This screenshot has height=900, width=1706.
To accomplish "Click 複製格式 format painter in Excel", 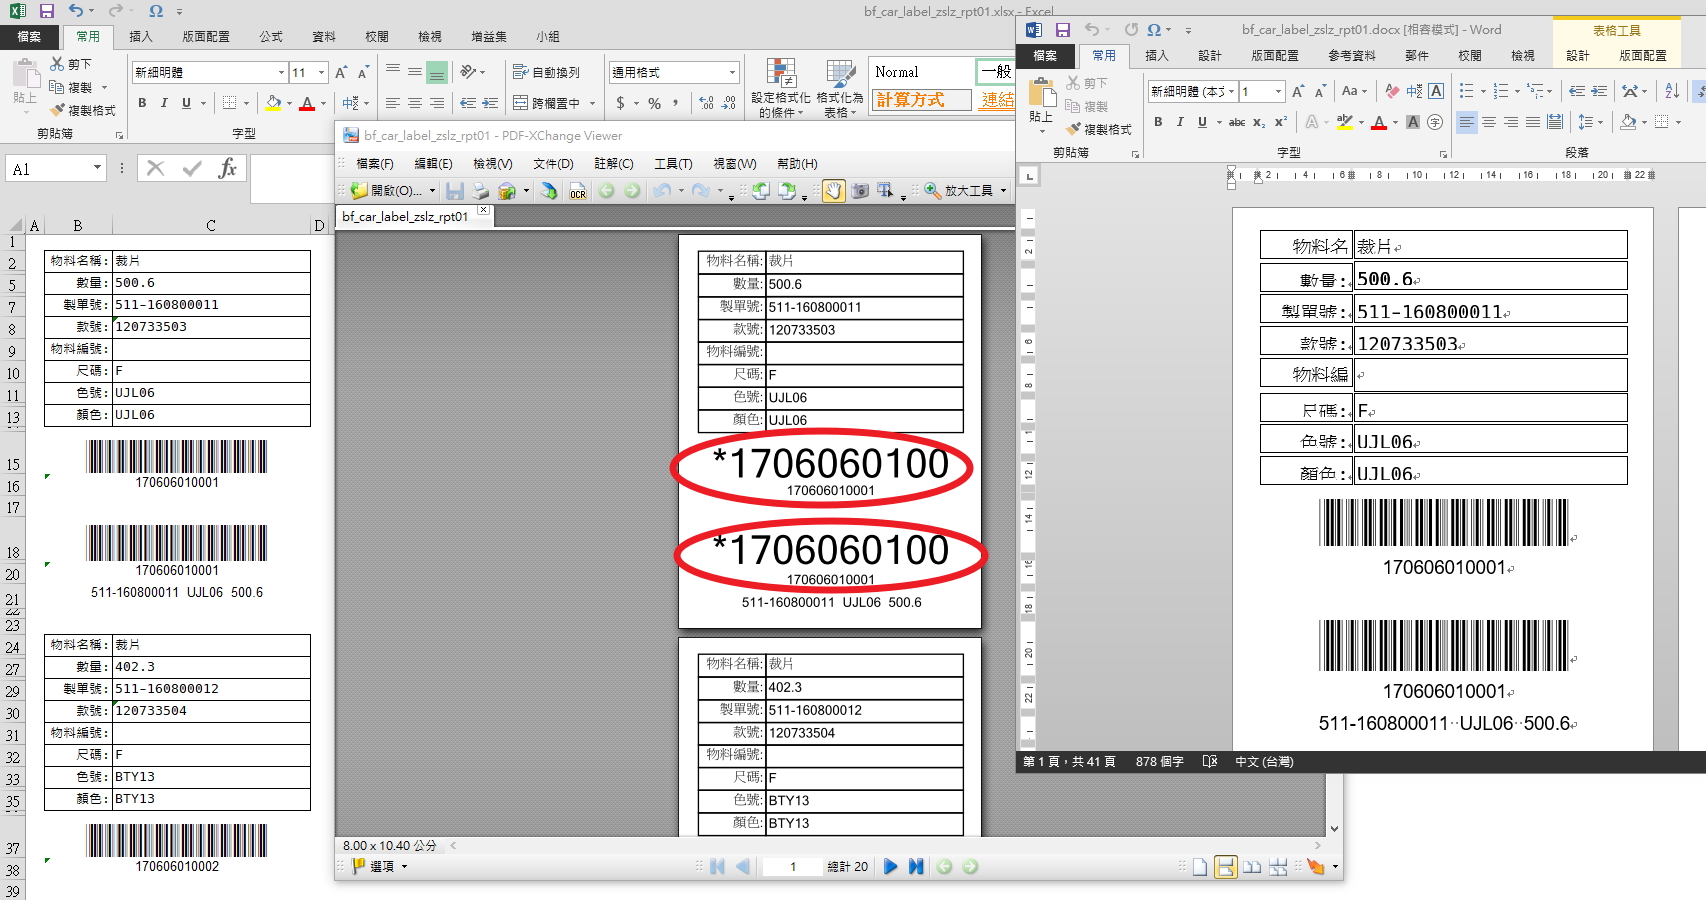I will click(x=83, y=110).
